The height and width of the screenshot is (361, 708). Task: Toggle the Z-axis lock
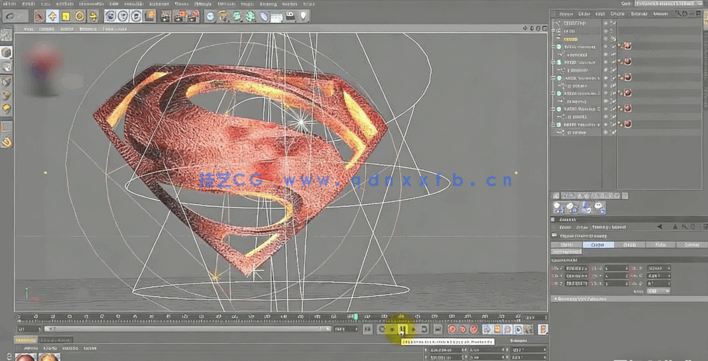point(136,17)
